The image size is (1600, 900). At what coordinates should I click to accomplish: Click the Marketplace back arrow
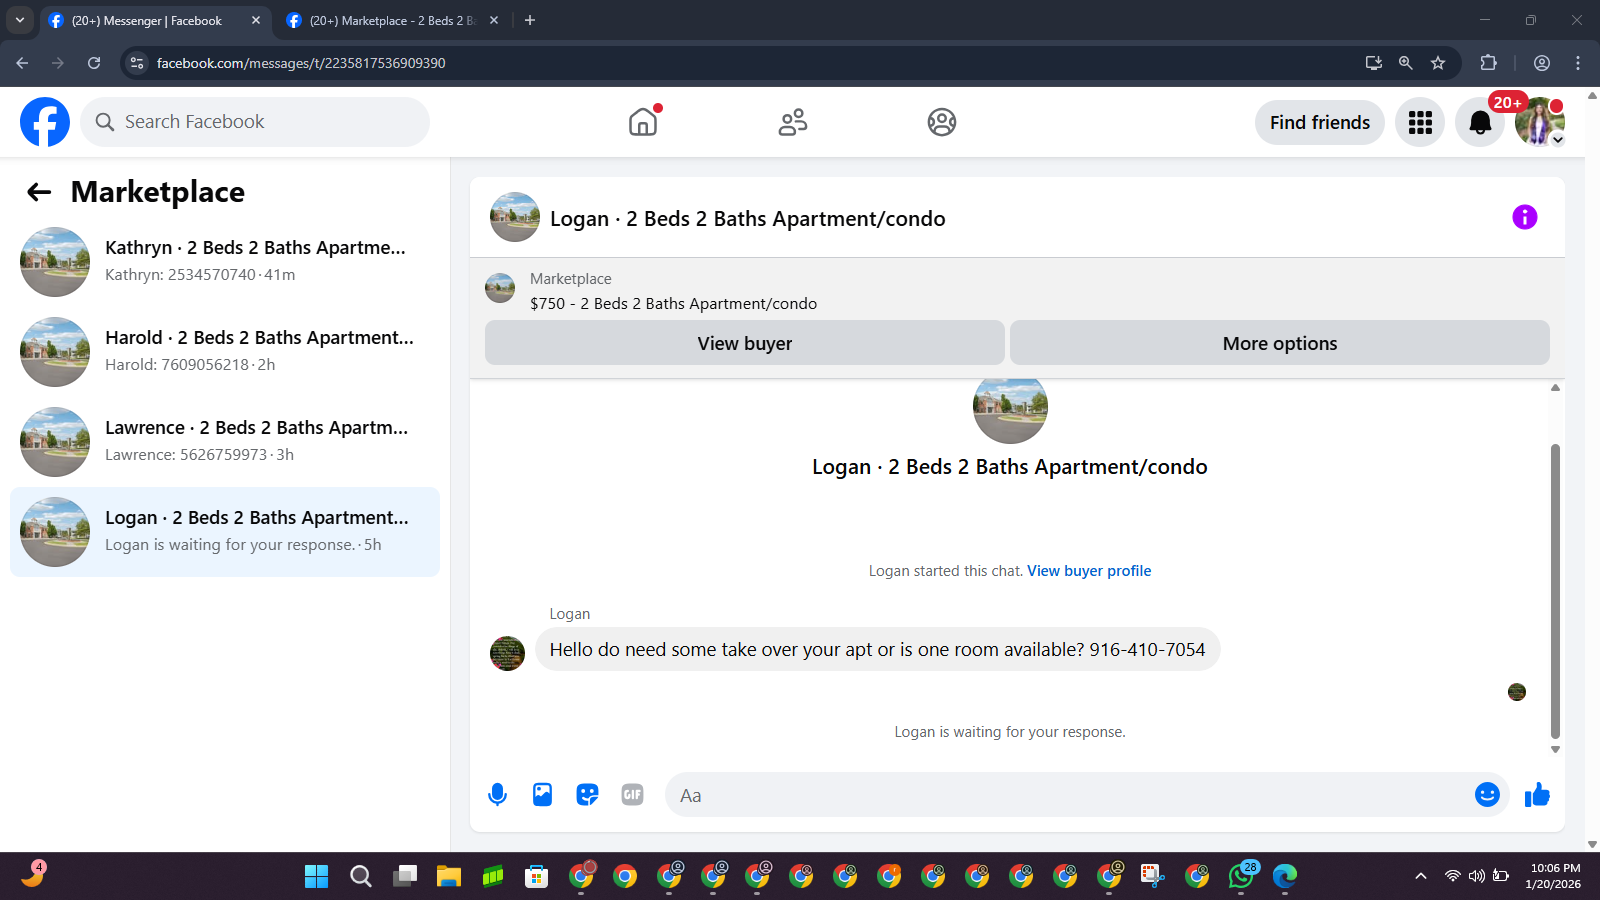(39, 192)
